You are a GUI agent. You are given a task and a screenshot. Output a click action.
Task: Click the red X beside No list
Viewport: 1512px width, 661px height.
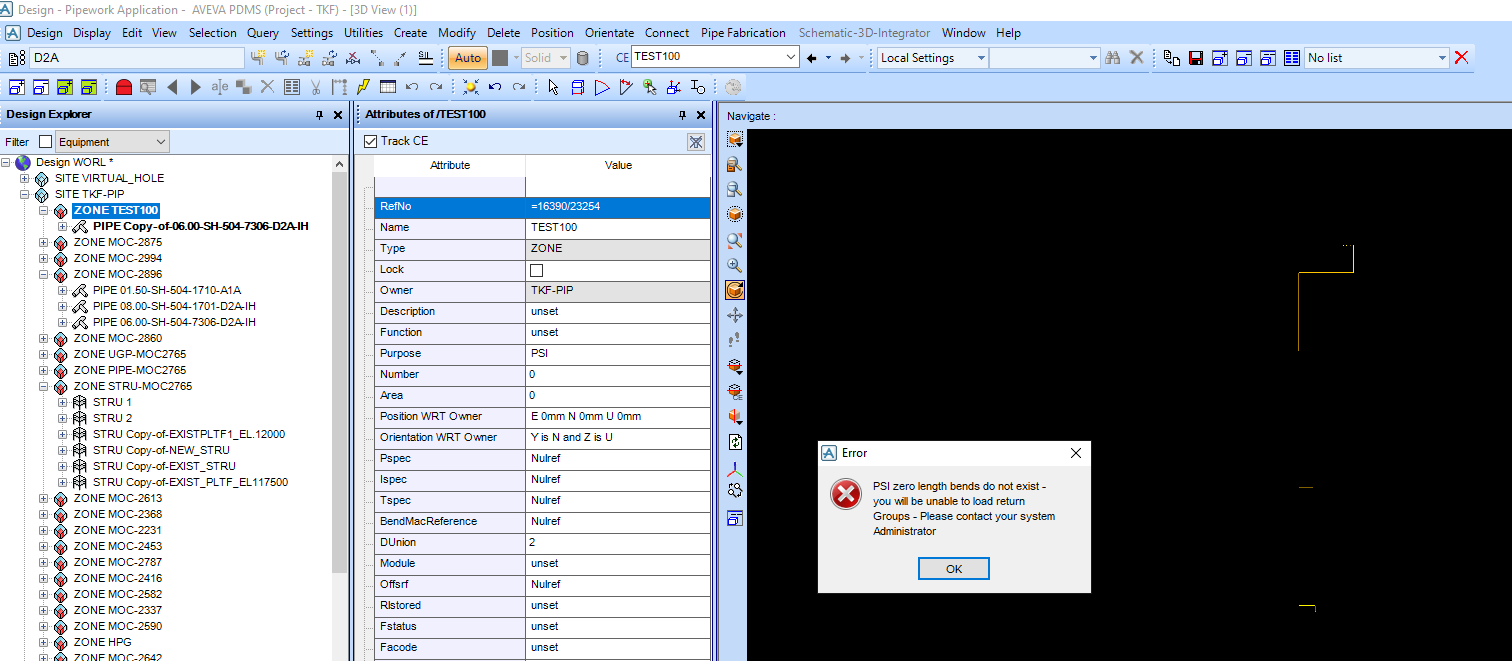(1462, 57)
